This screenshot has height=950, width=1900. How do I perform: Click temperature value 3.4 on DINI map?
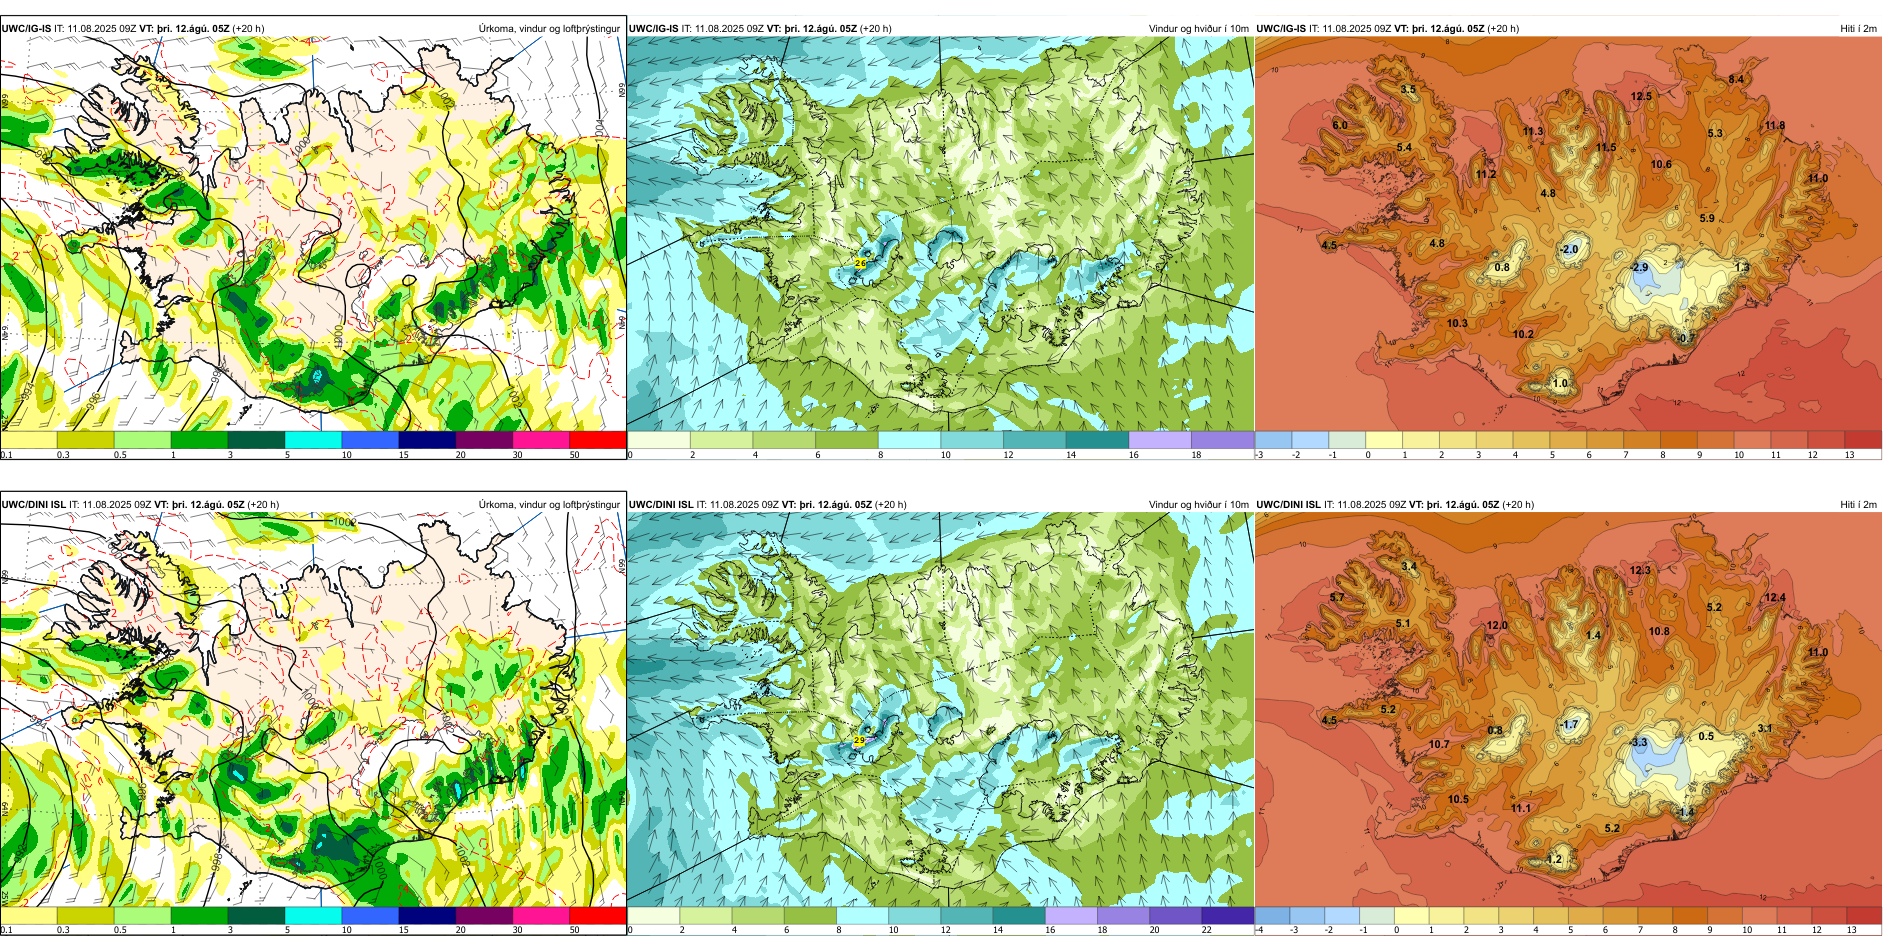tap(1408, 567)
